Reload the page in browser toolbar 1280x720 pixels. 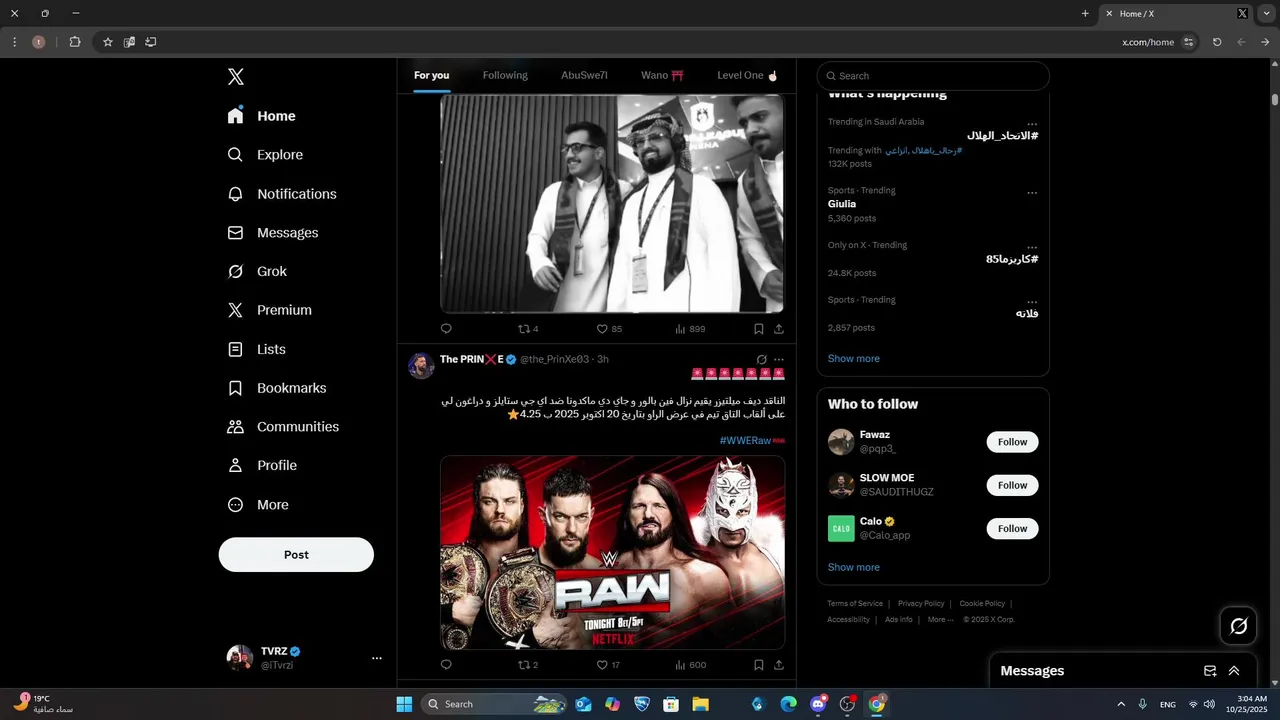click(1217, 42)
